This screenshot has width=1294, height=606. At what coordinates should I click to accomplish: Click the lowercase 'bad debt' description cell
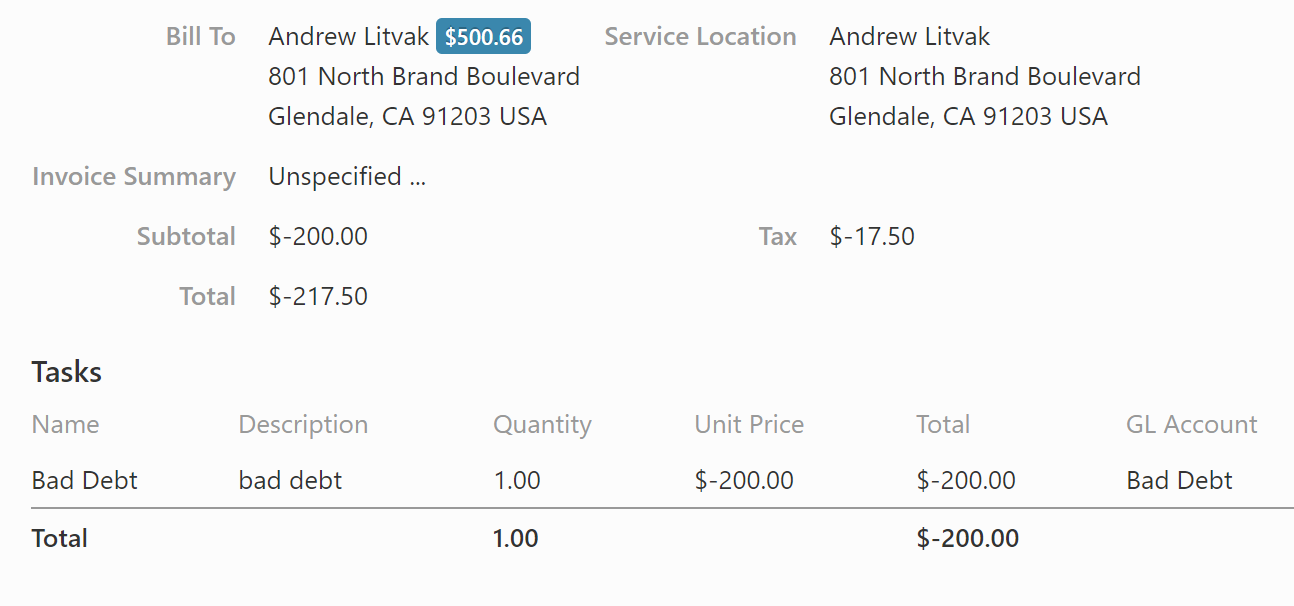coord(290,481)
